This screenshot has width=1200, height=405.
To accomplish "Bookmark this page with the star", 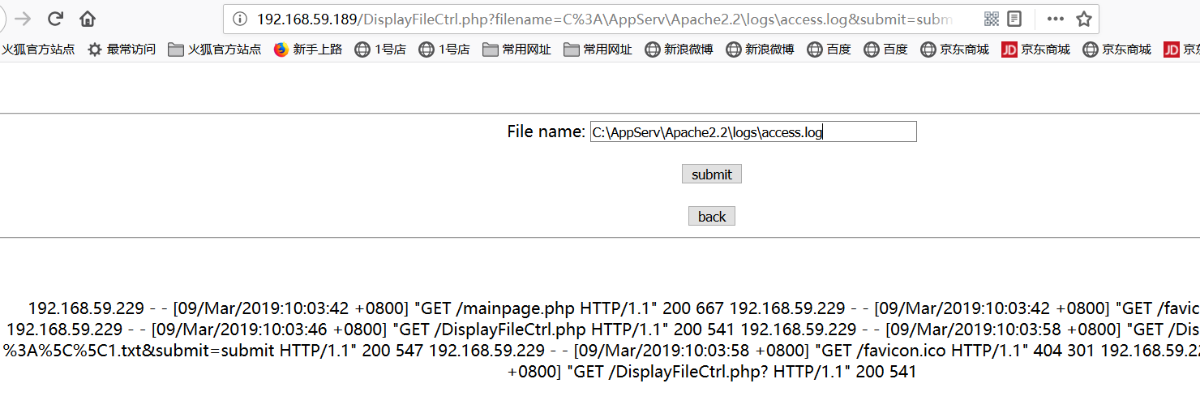I will [x=1083, y=19].
